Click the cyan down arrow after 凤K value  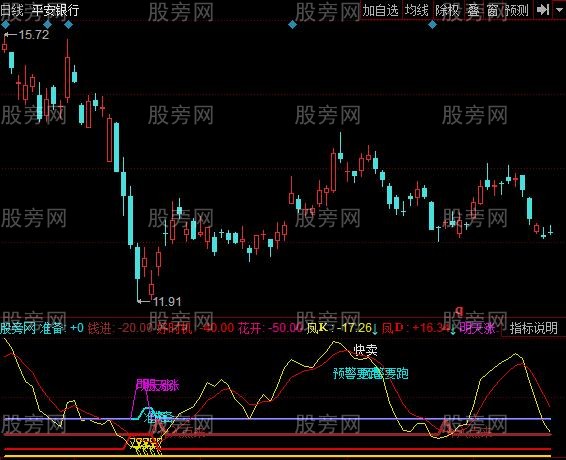coord(375,329)
